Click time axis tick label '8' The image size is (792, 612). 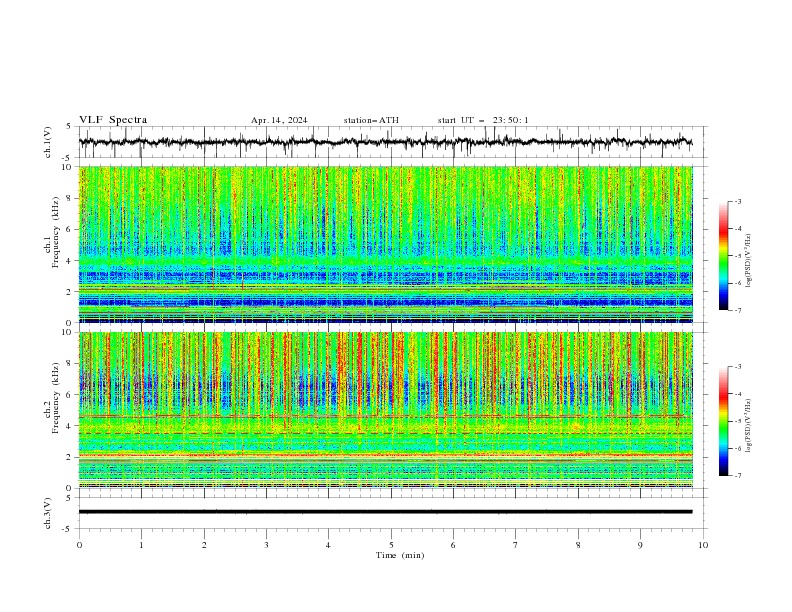[x=578, y=545]
